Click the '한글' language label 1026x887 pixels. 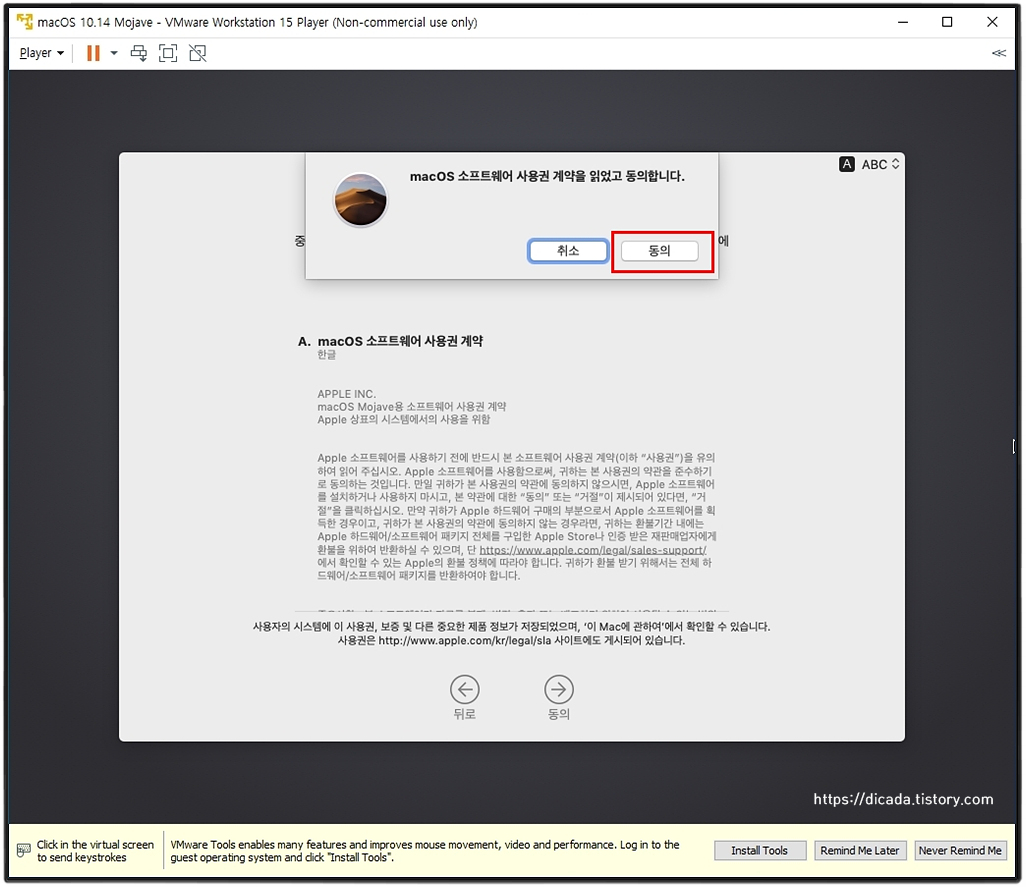[x=327, y=355]
